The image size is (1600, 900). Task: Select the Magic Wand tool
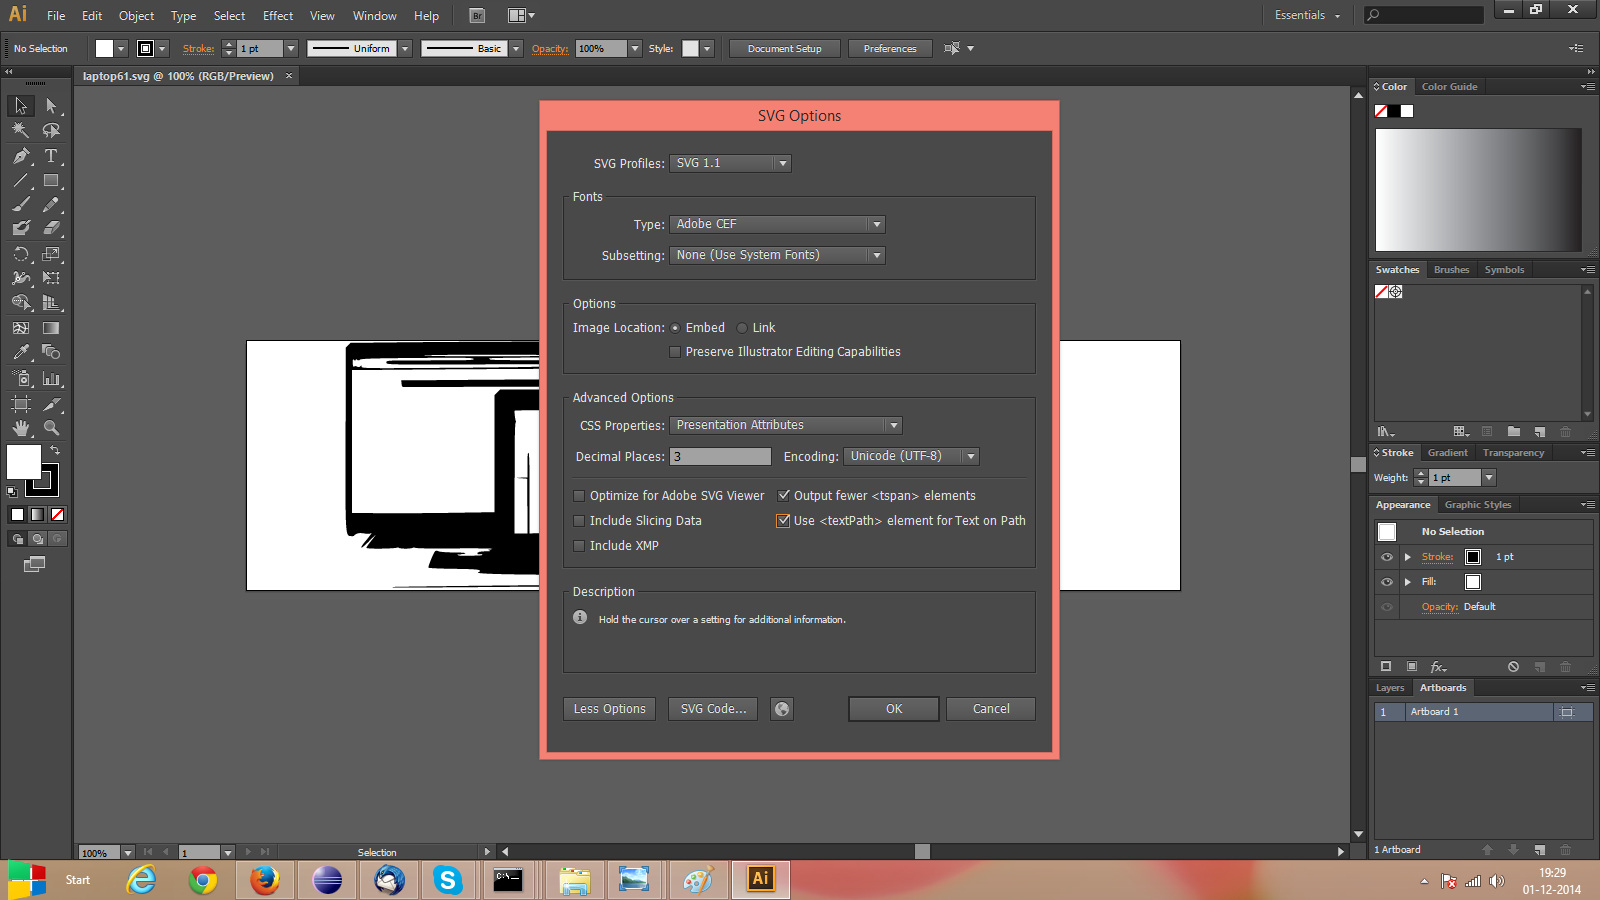[21, 130]
